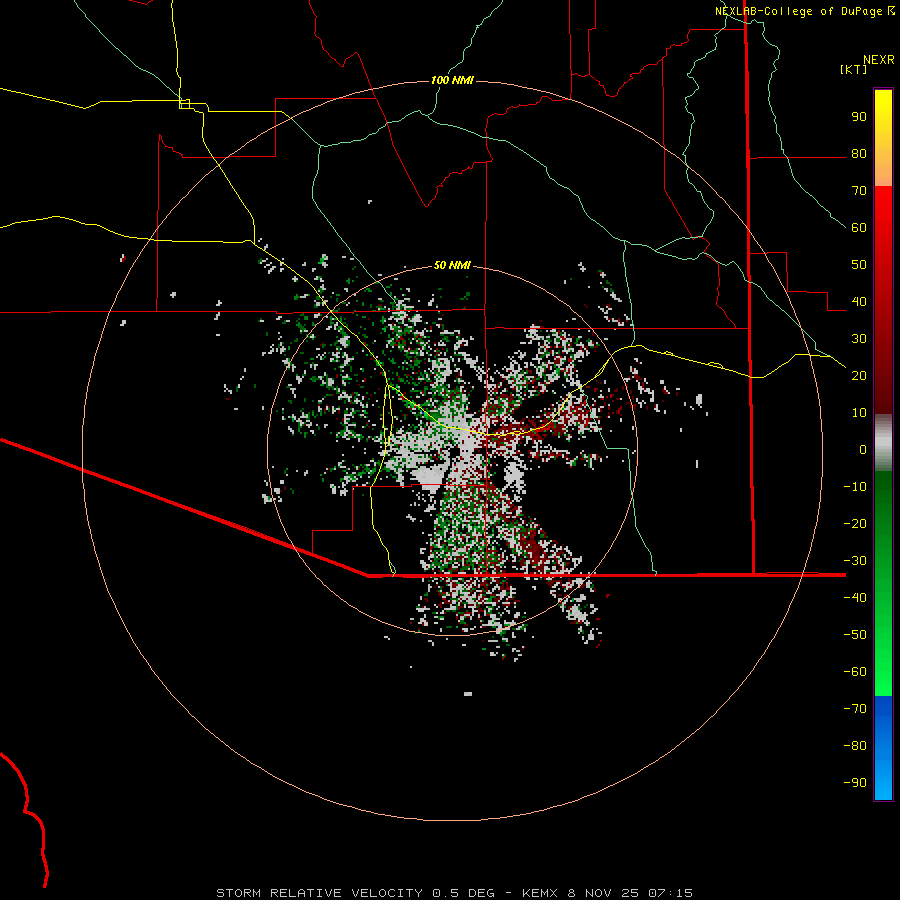Screen dimensions: 900x900
Task: Click the -90 value on velocity scale
Action: tap(855, 782)
